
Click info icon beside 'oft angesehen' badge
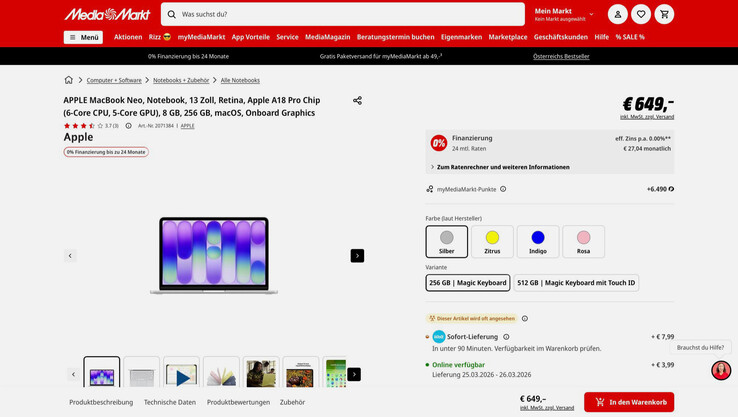click(x=525, y=319)
